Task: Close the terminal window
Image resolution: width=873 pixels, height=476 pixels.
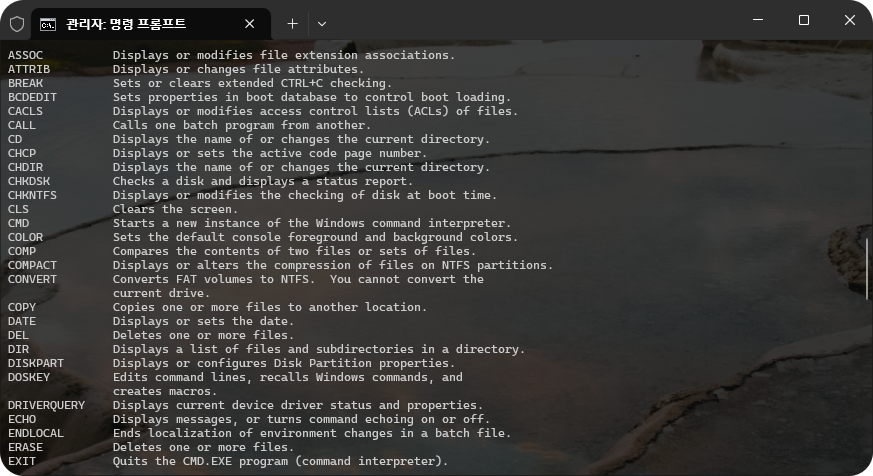Action: 849,21
